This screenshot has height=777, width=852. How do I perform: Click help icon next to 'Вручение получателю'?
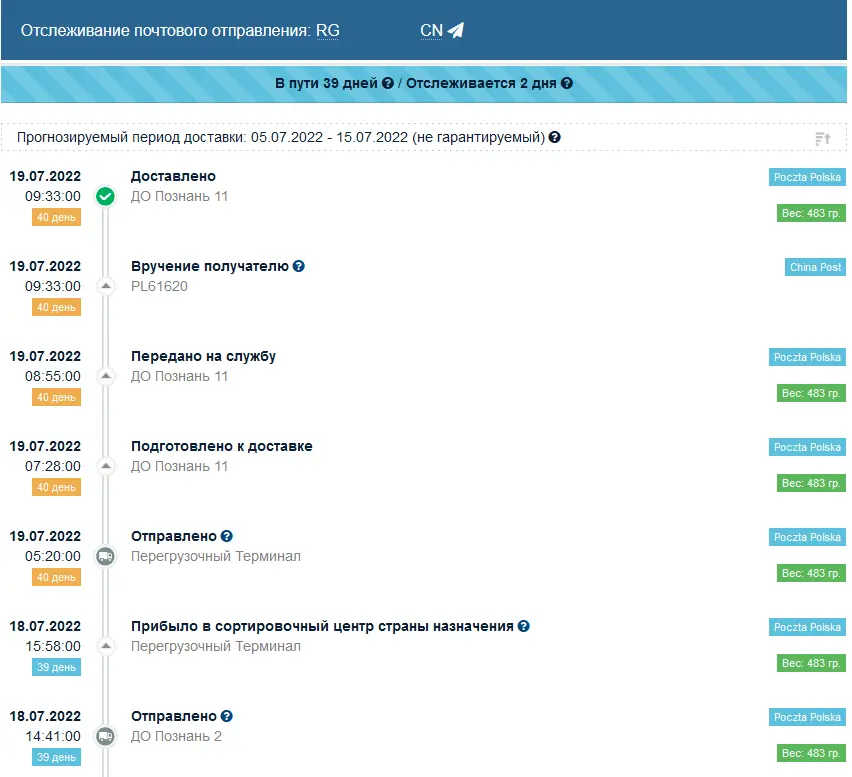tap(298, 266)
